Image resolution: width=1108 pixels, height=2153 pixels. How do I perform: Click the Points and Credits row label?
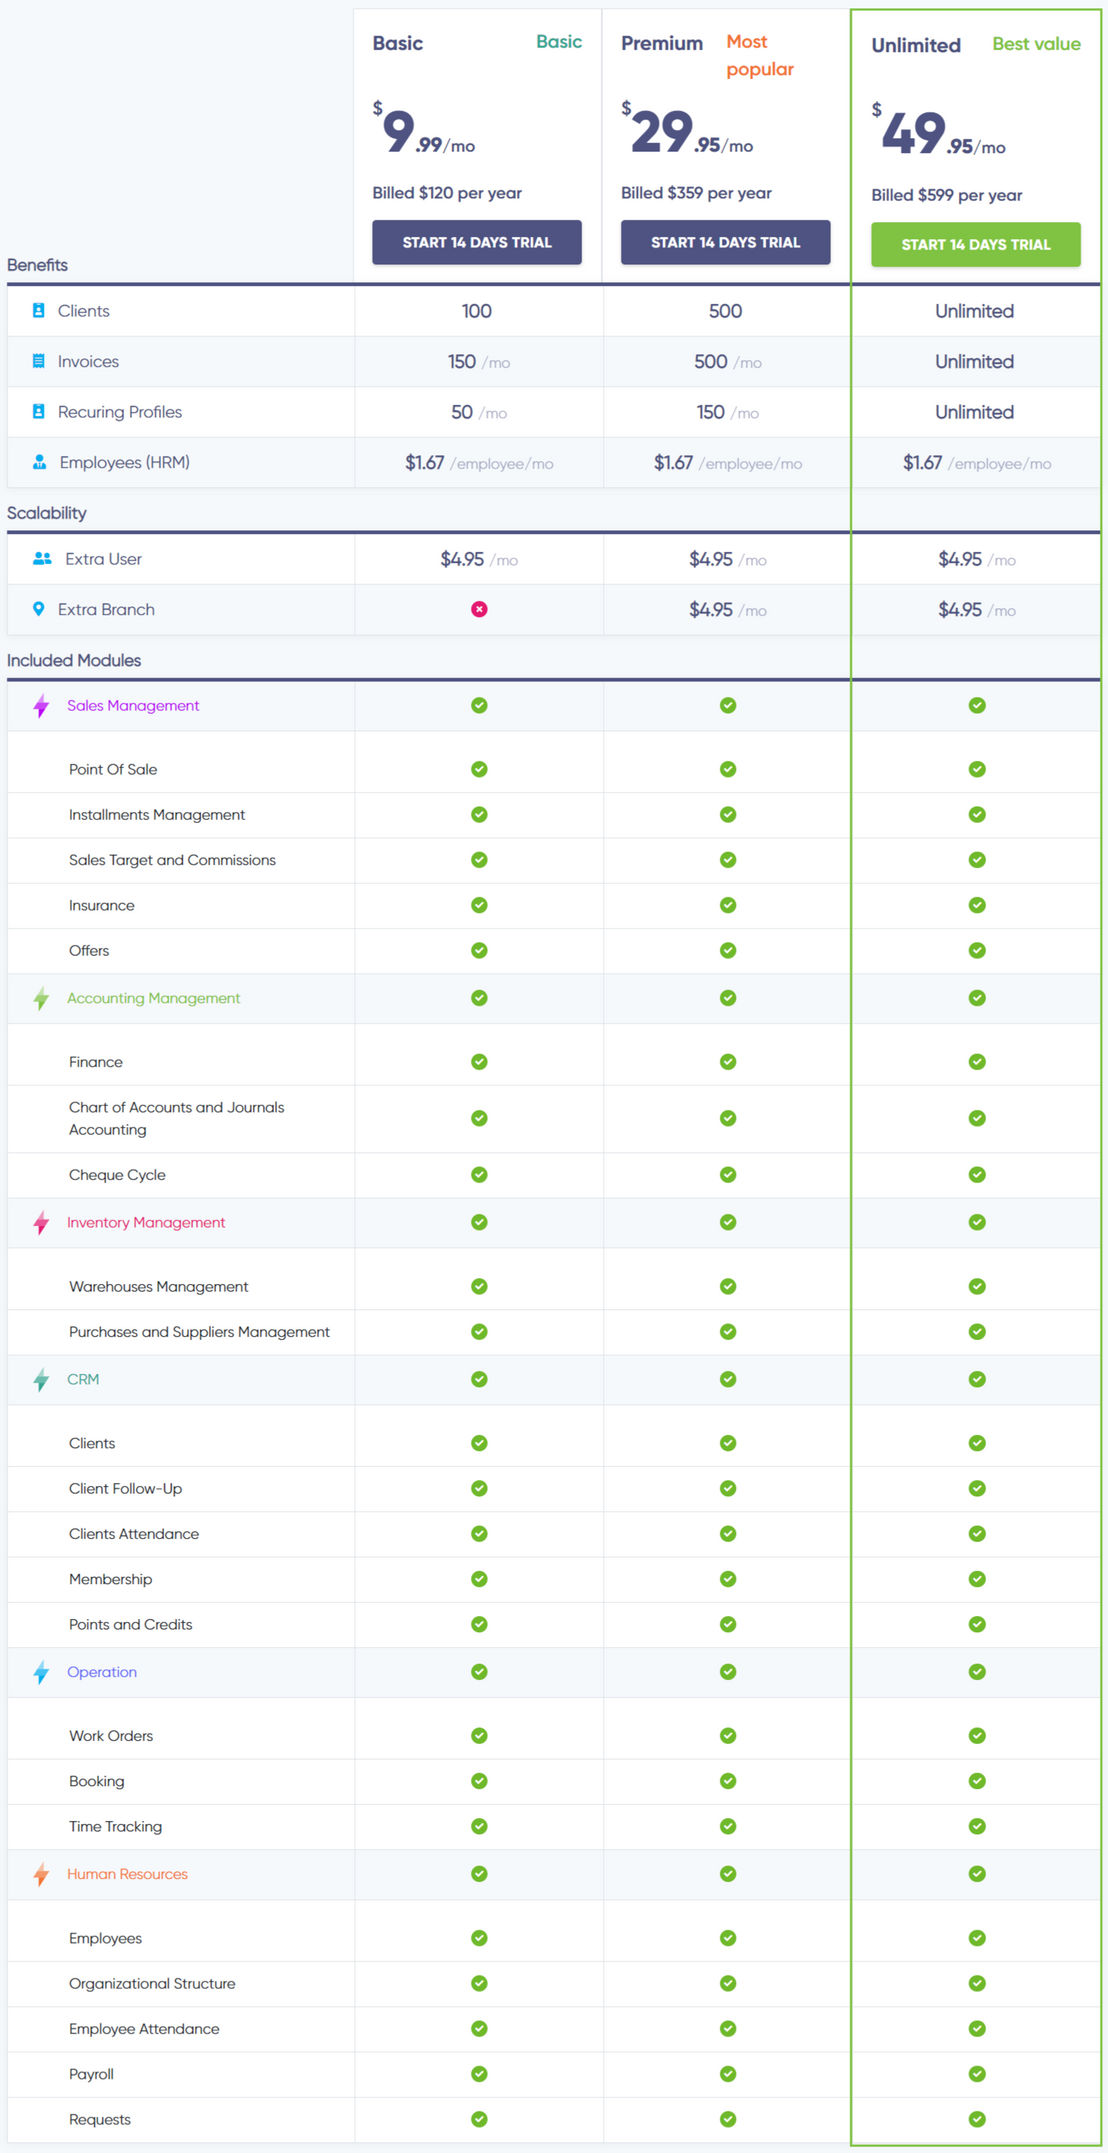point(131,1624)
